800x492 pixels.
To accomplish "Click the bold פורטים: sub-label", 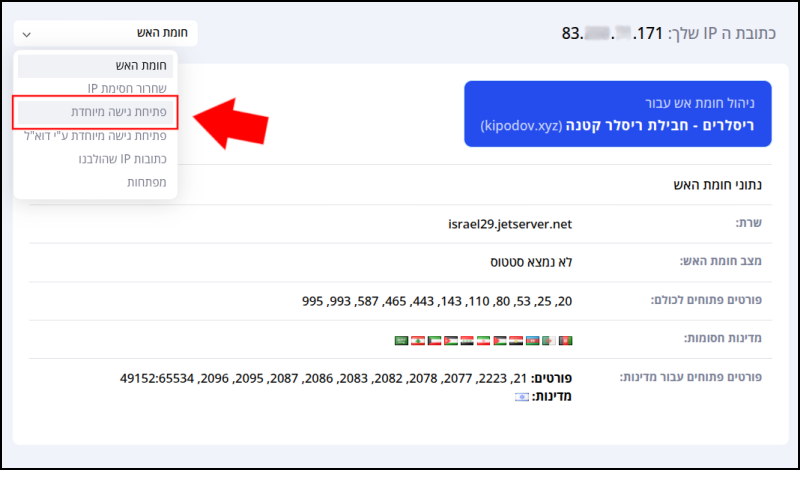I will point(552,378).
